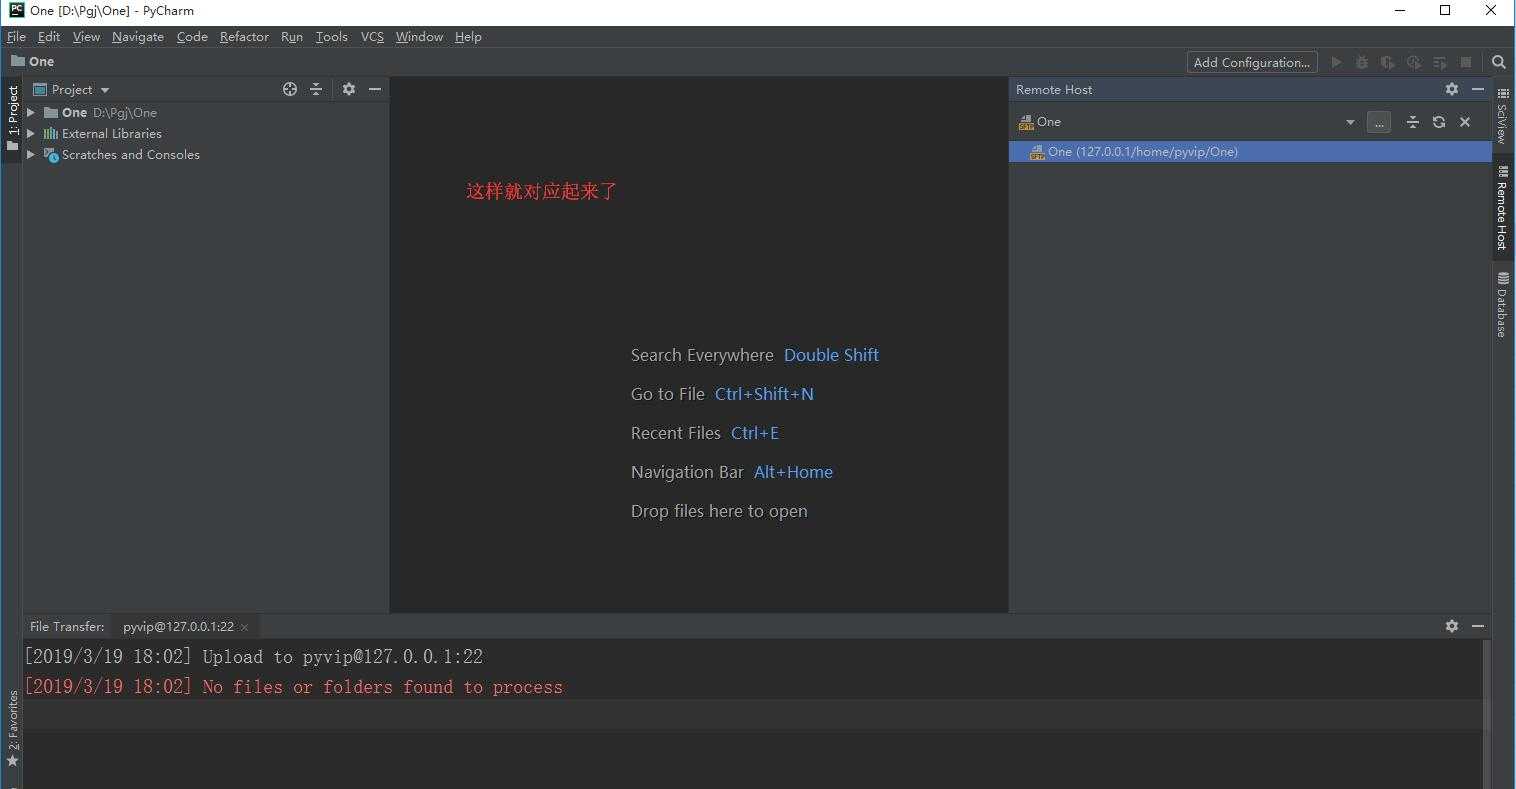Click 'Navigation Bar Alt+Home' hint text
The image size is (1516, 789).
click(732, 472)
